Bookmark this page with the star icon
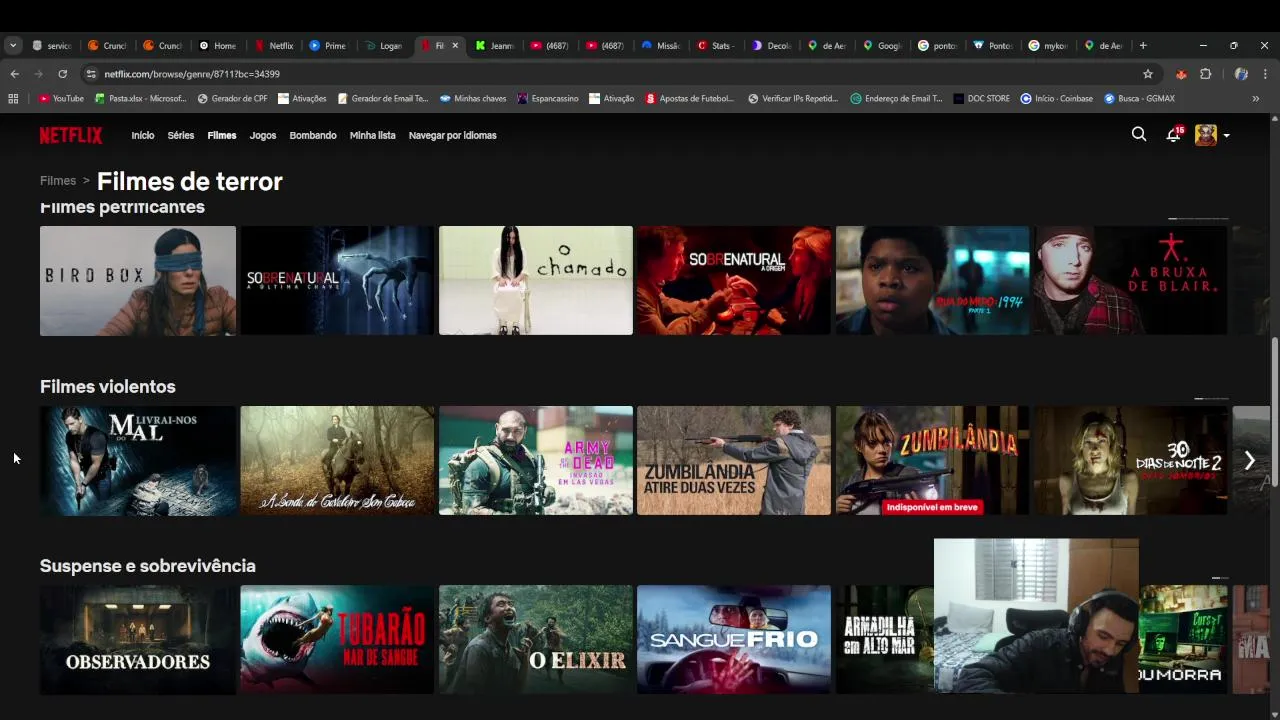This screenshot has width=1280, height=720. point(1148,74)
